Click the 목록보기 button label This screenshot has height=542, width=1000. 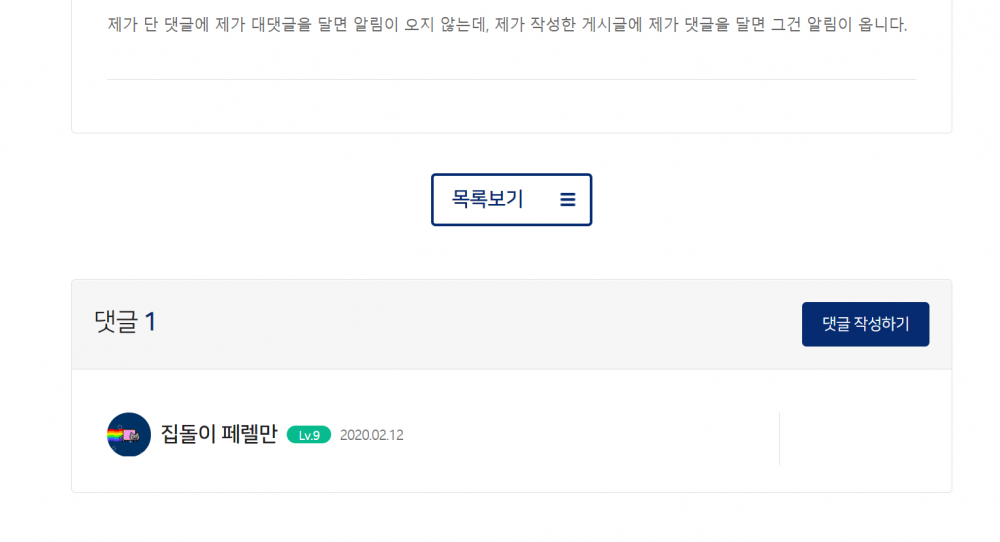pyautogui.click(x=487, y=199)
